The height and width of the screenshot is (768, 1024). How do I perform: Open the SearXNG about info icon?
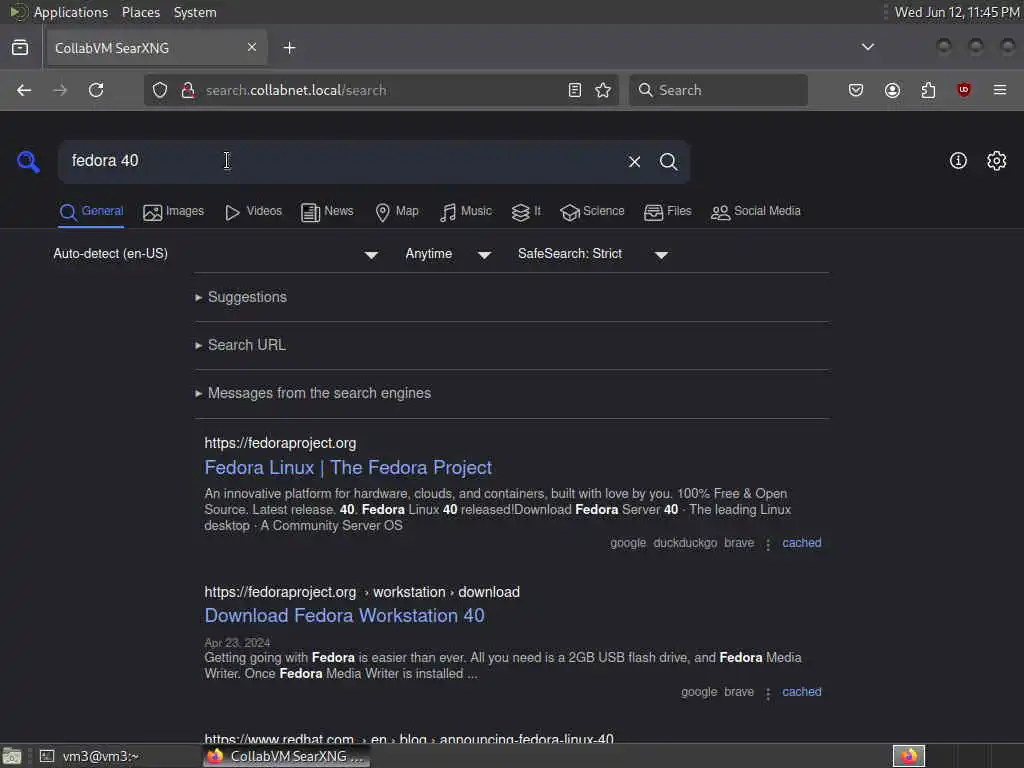click(x=958, y=161)
